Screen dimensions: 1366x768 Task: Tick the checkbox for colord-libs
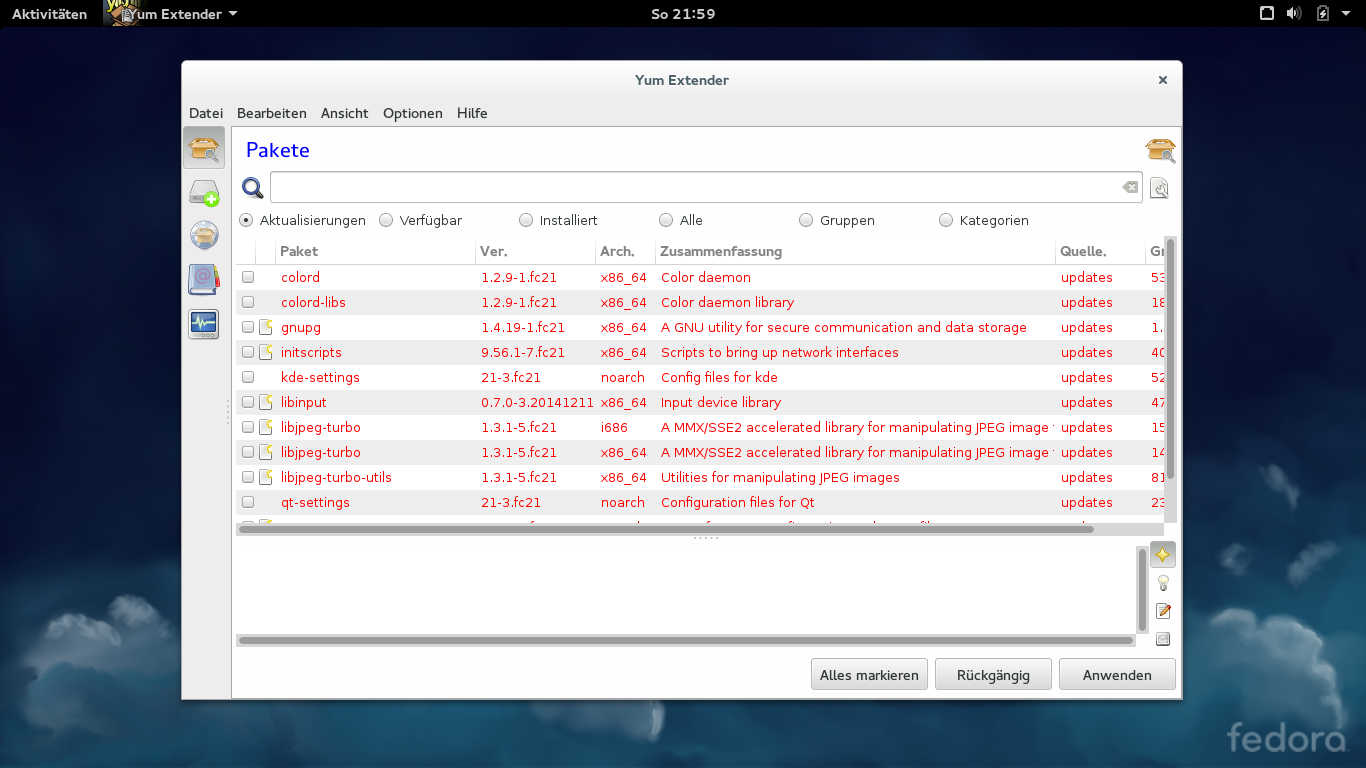tap(248, 302)
